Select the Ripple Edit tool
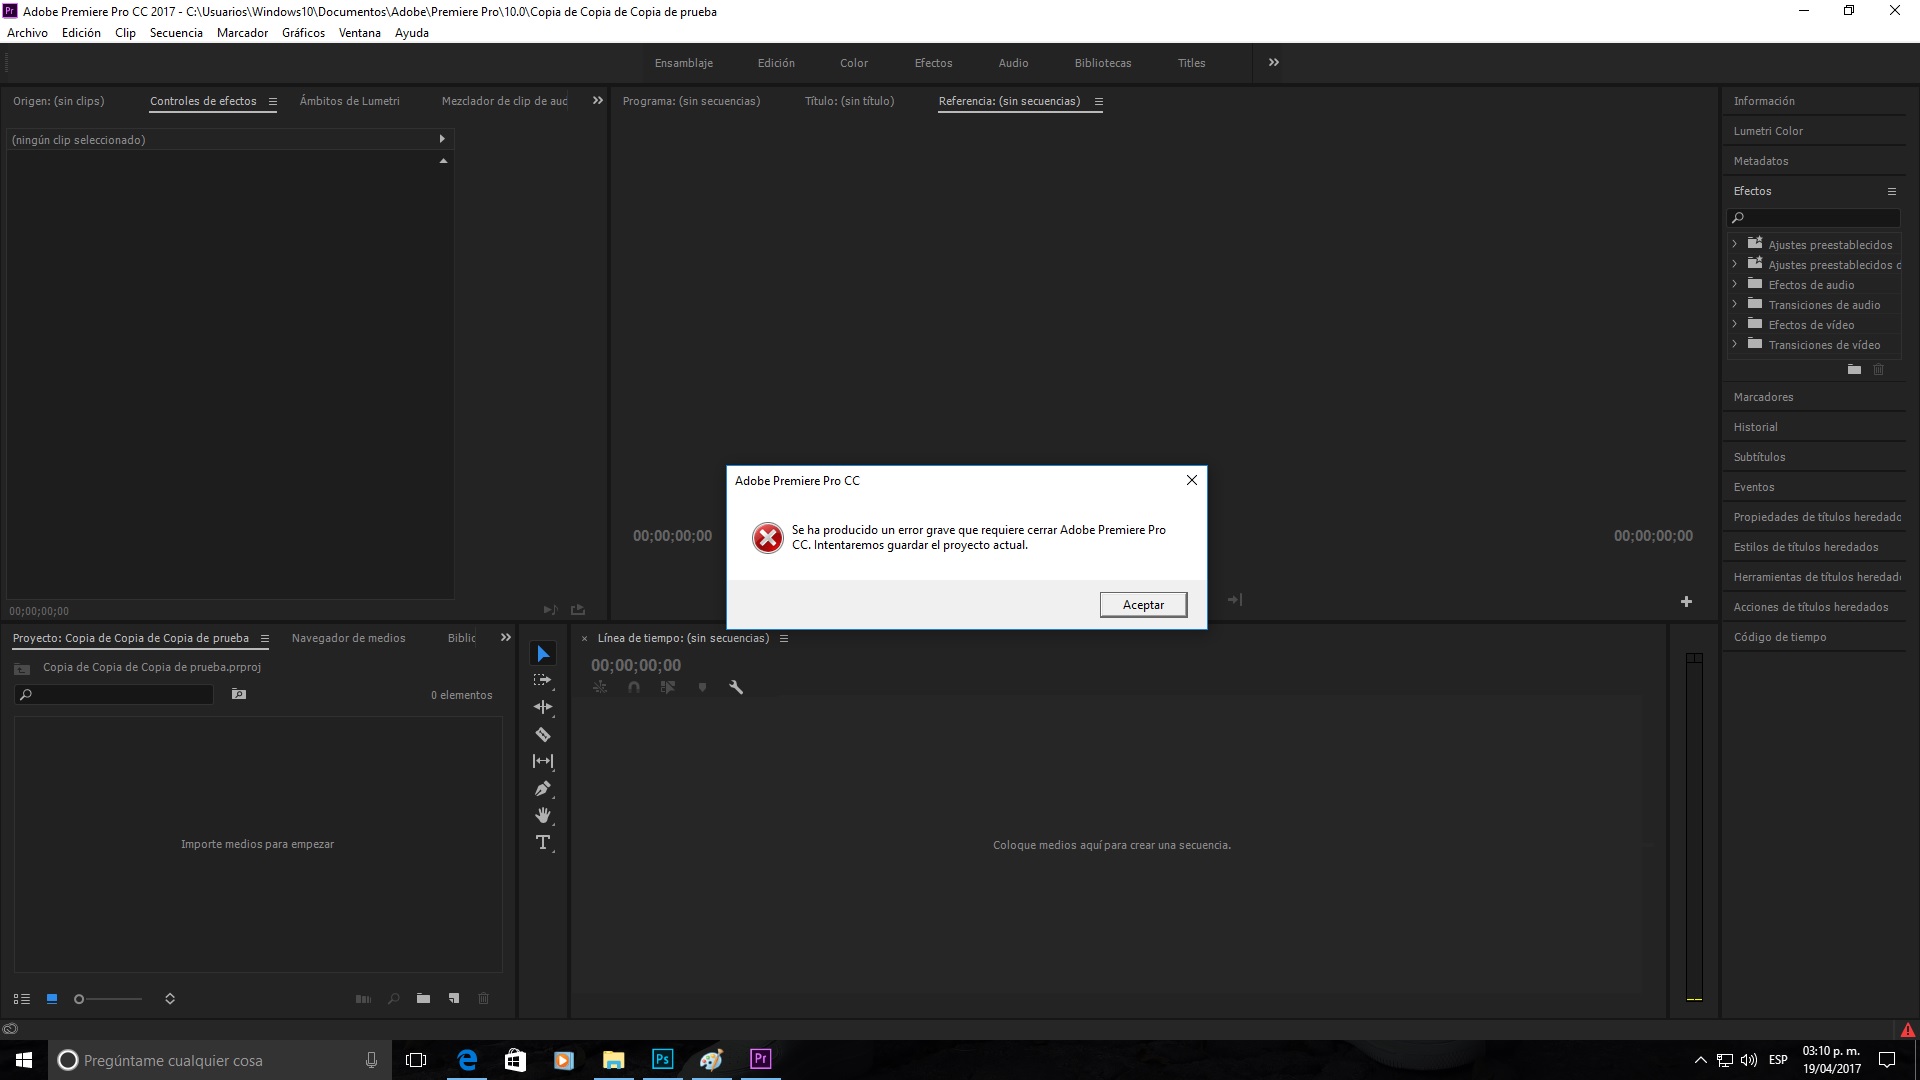Viewport: 1920px width, 1080px height. [x=543, y=707]
